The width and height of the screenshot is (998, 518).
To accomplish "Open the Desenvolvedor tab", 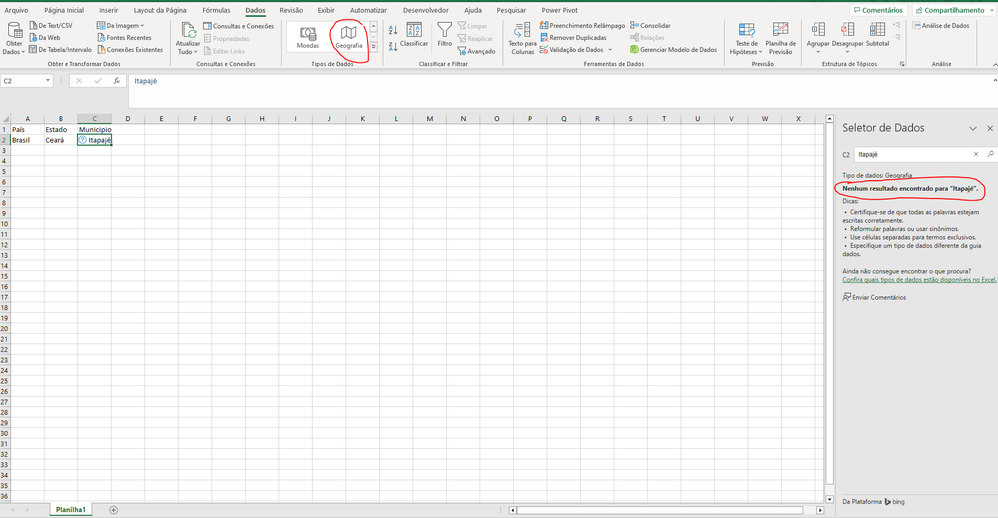I will pos(426,10).
